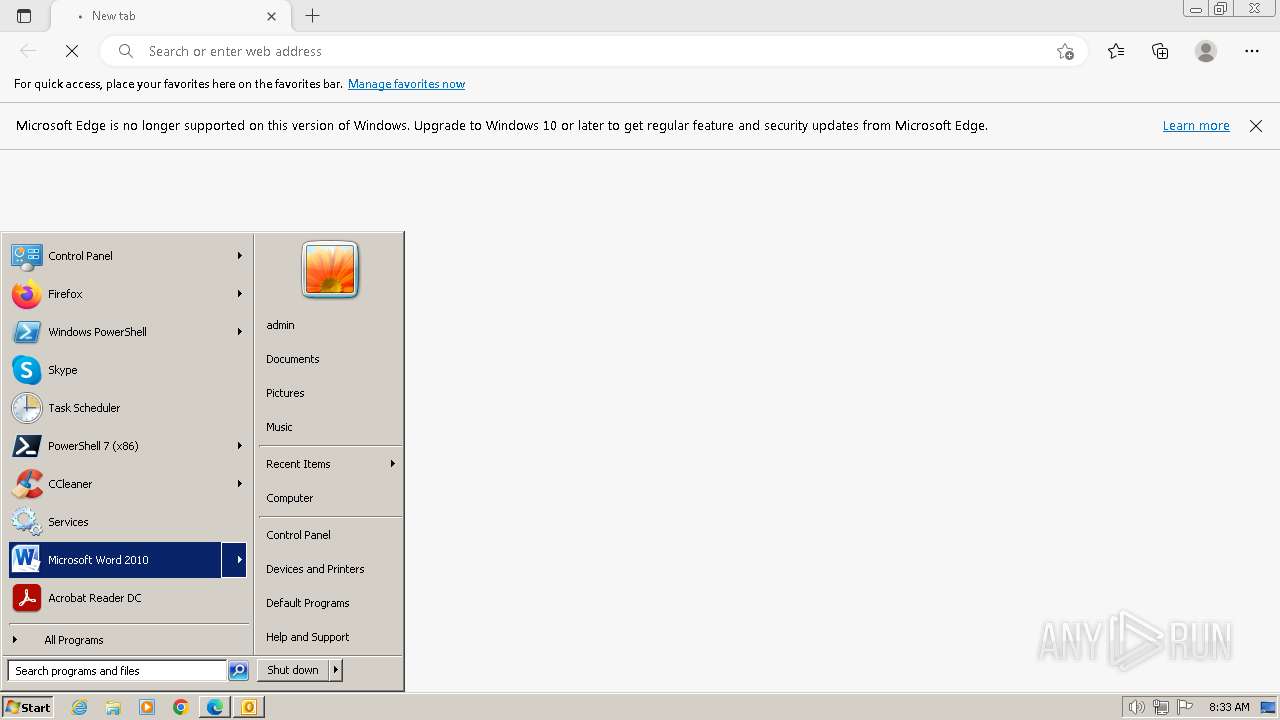Viewport: 1280px width, 720px height.
Task: Expand Microsoft Word 2010 recent documents arrow
Action: 234,560
